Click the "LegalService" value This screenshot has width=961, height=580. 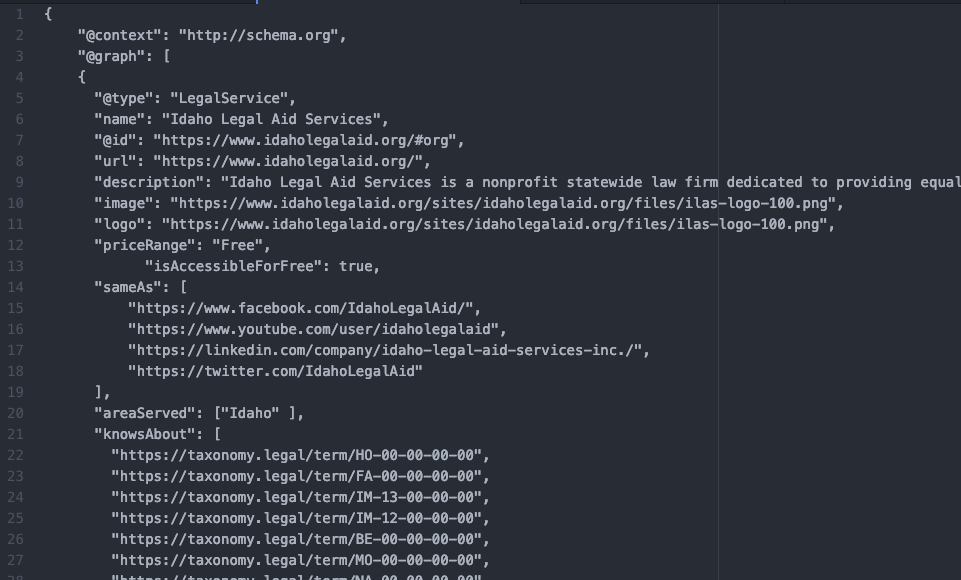(x=229, y=98)
